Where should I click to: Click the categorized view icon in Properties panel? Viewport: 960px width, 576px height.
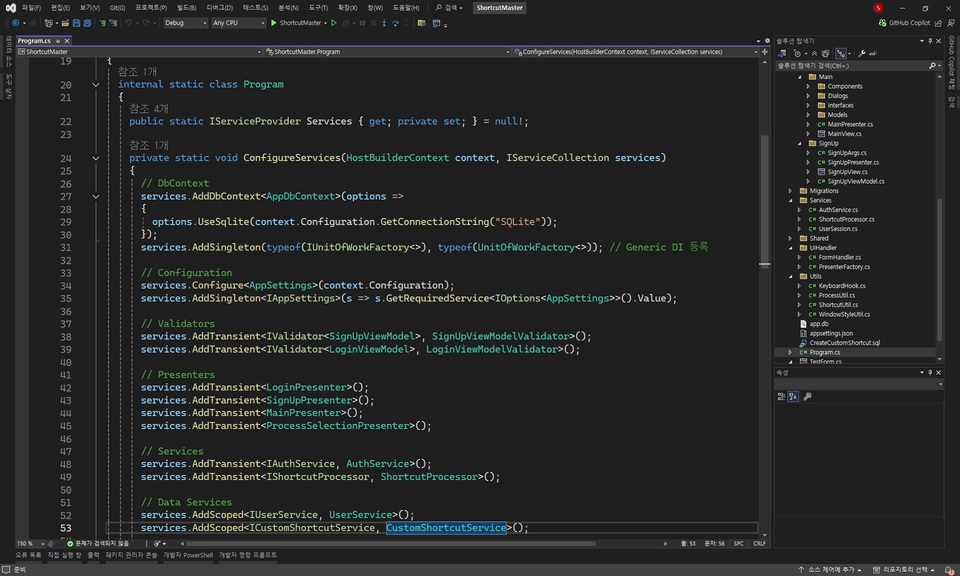(781, 397)
